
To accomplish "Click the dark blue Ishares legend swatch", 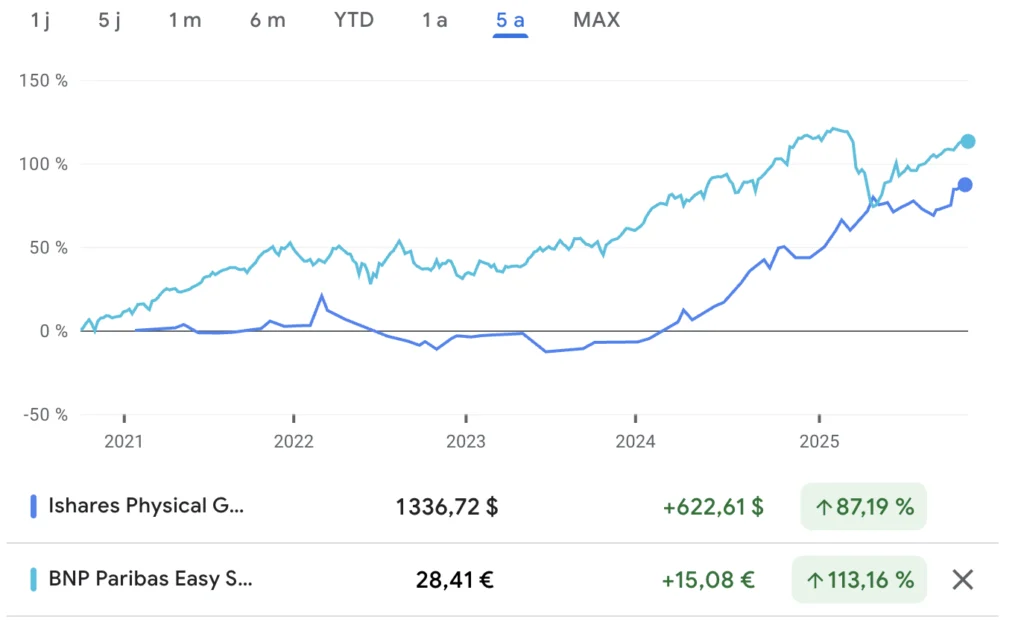I will pyautogui.click(x=33, y=507).
